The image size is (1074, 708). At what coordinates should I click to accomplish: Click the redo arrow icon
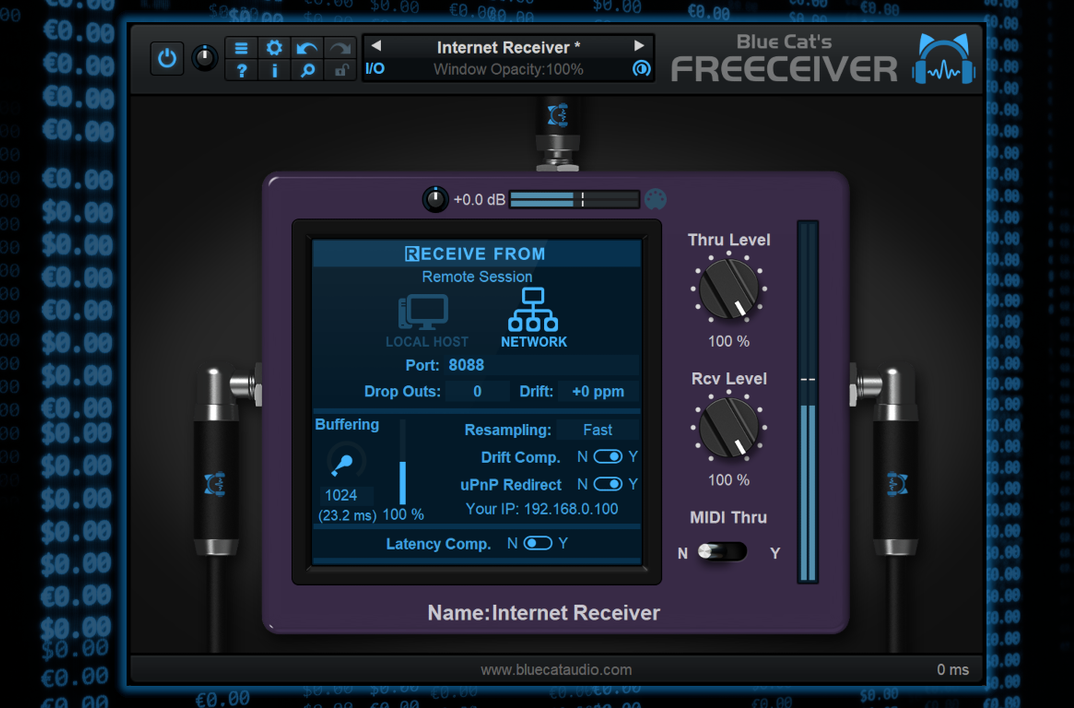(340, 48)
